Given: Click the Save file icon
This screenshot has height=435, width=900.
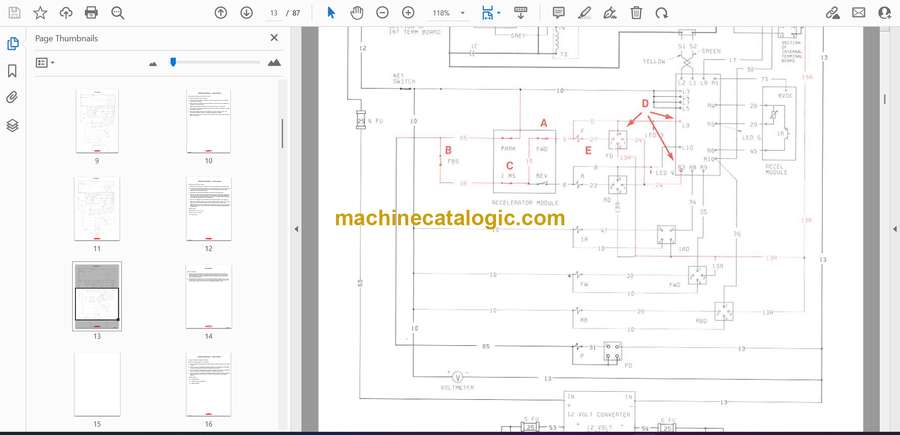Looking at the screenshot, I should (14, 13).
